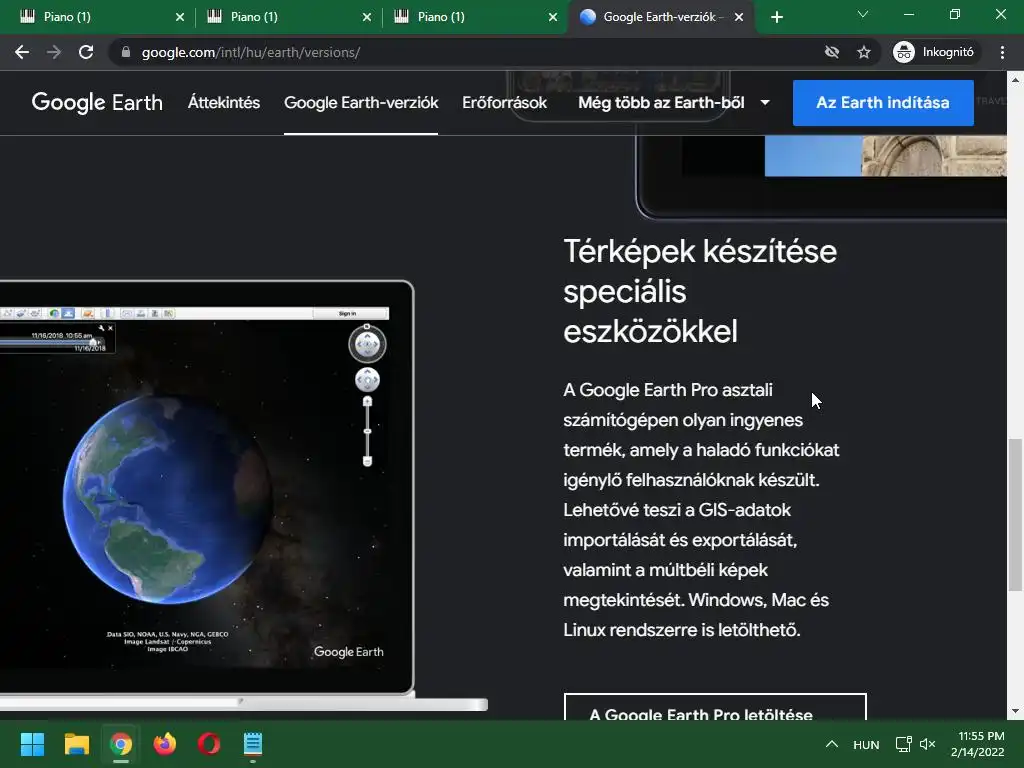Open a new browser tab

pos(776,17)
